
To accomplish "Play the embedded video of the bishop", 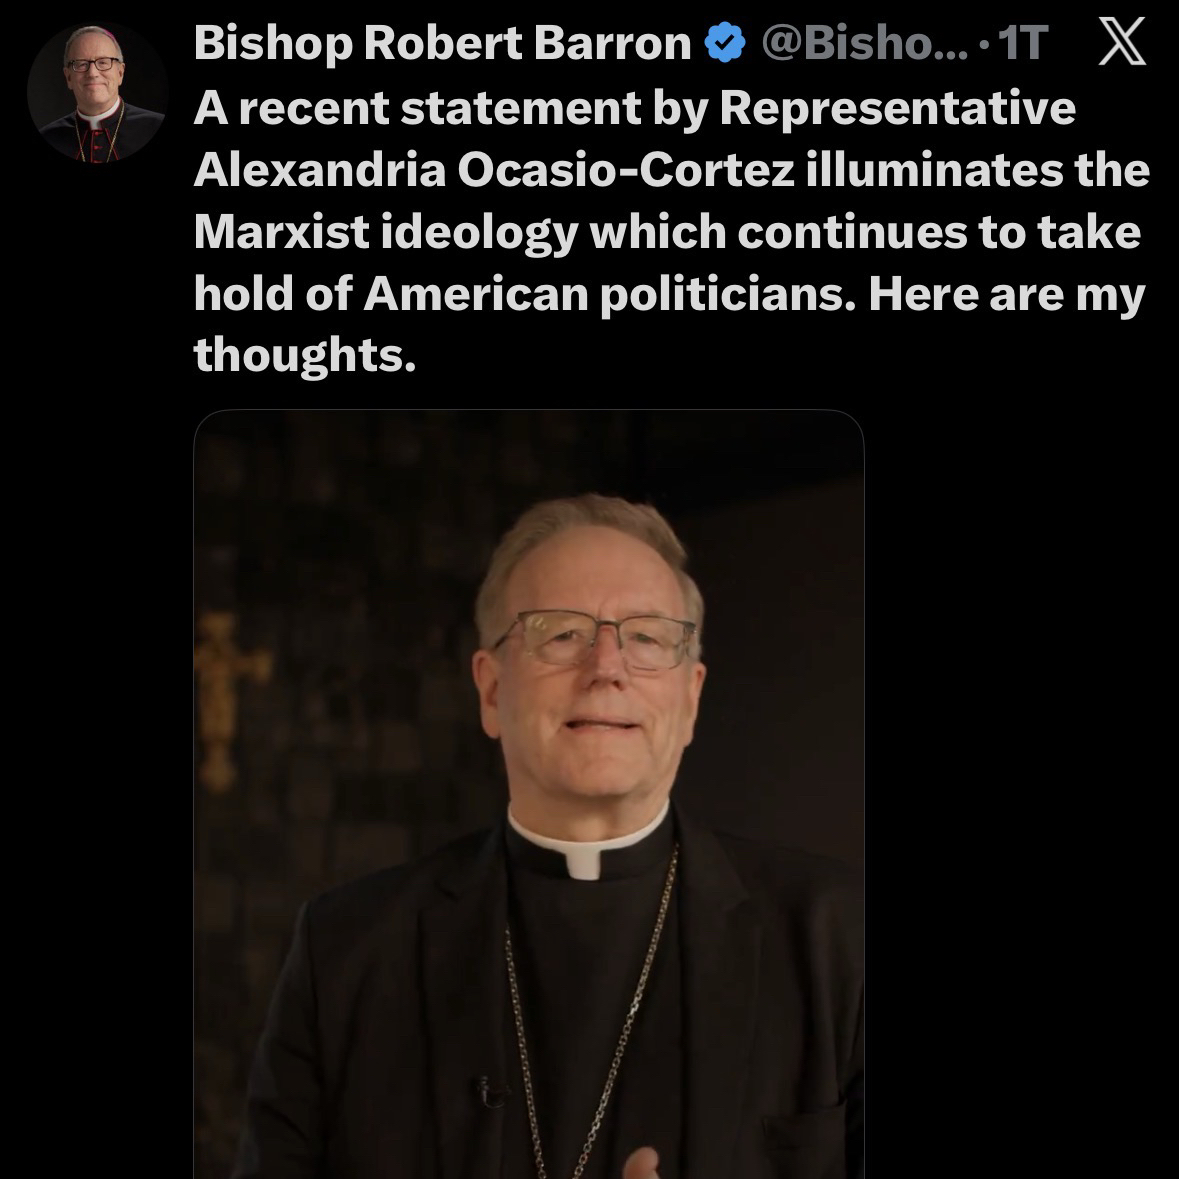I will [529, 794].
